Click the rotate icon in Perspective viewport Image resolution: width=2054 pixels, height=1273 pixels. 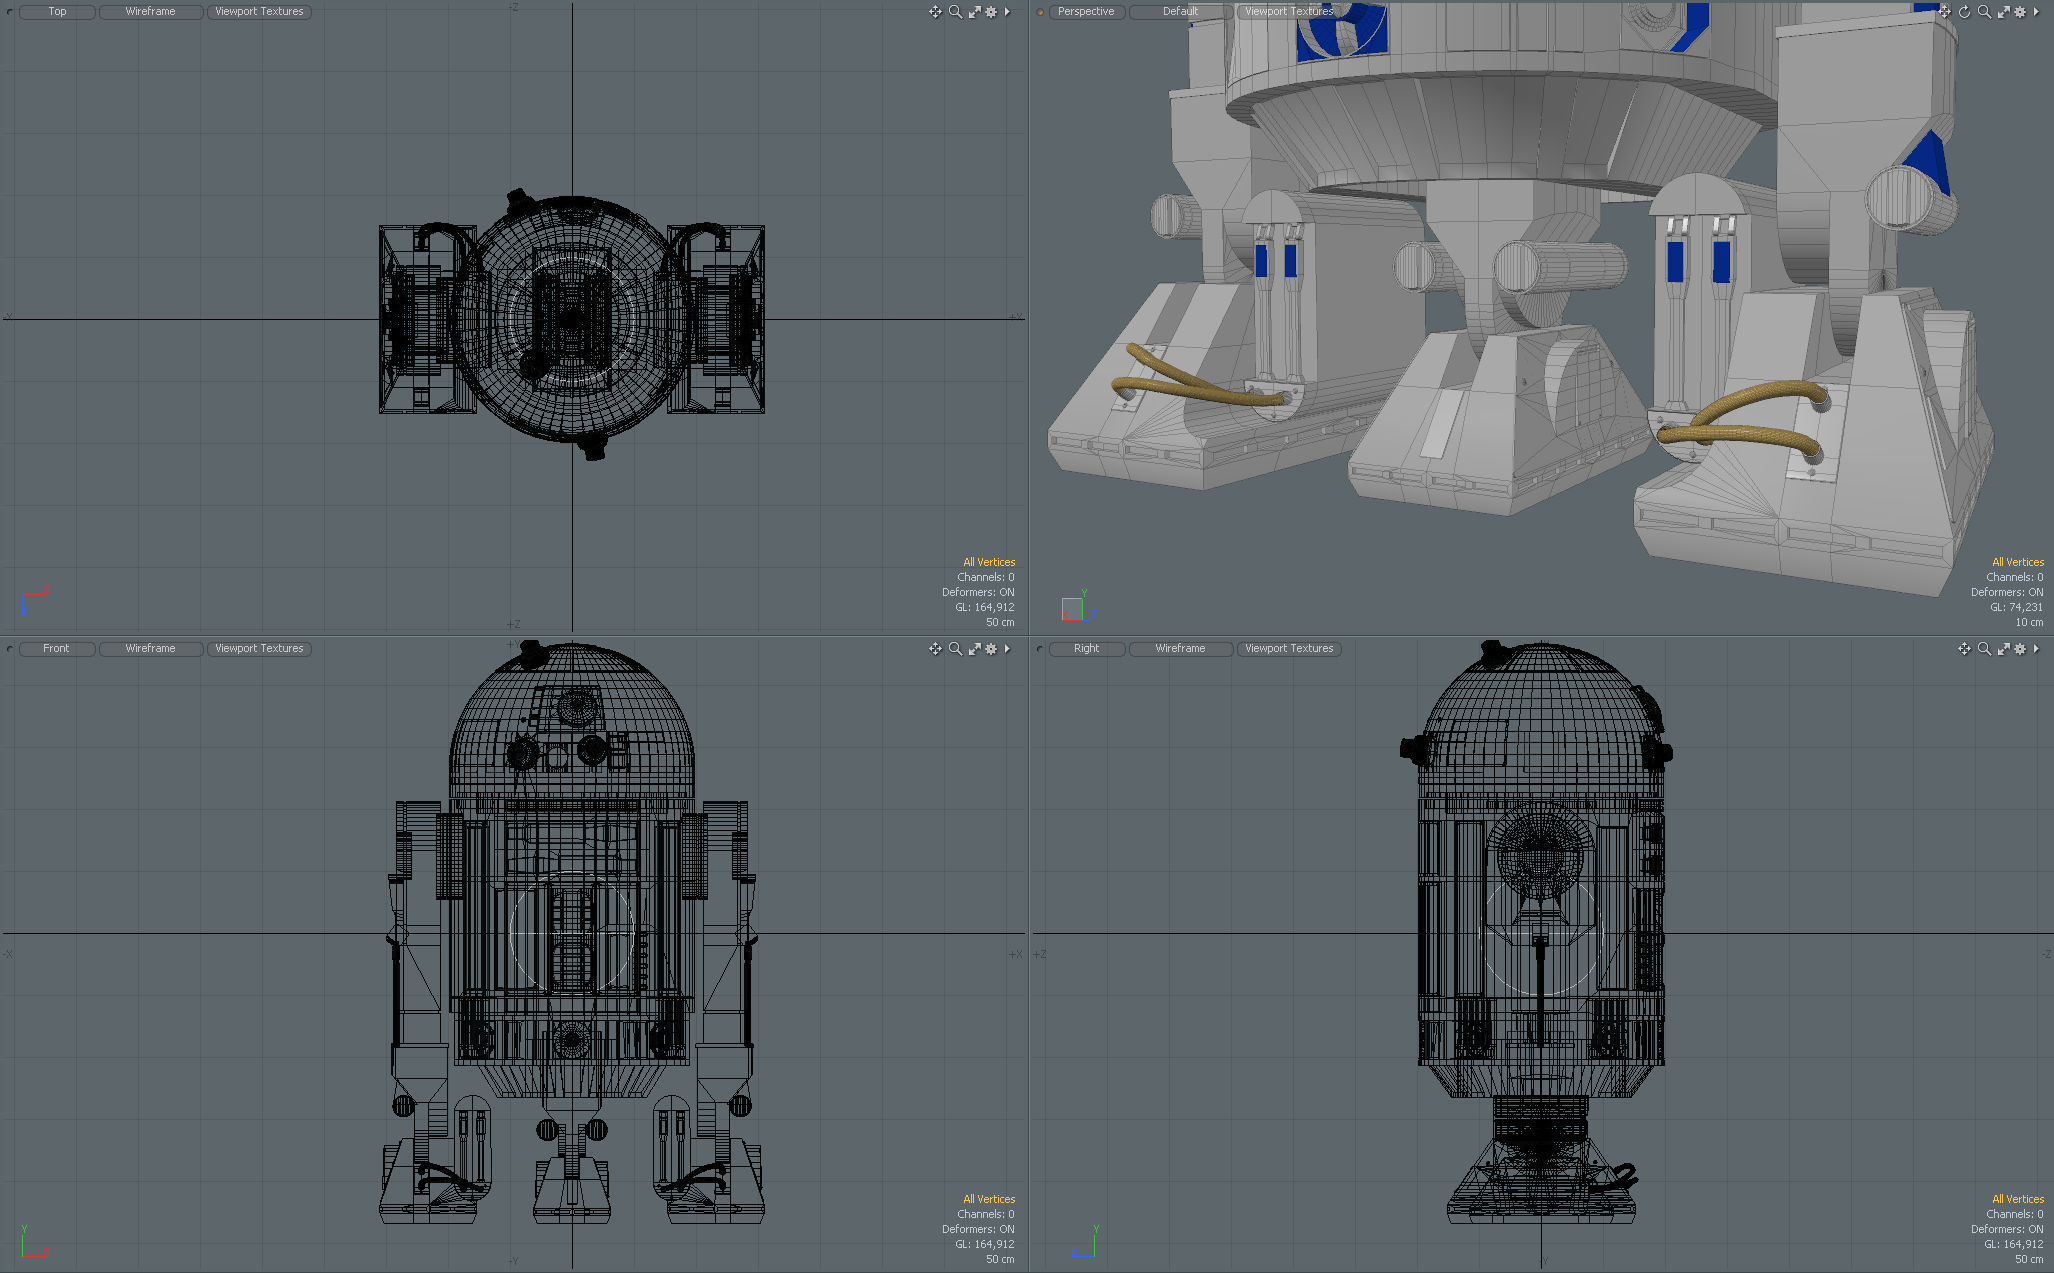[x=1964, y=12]
